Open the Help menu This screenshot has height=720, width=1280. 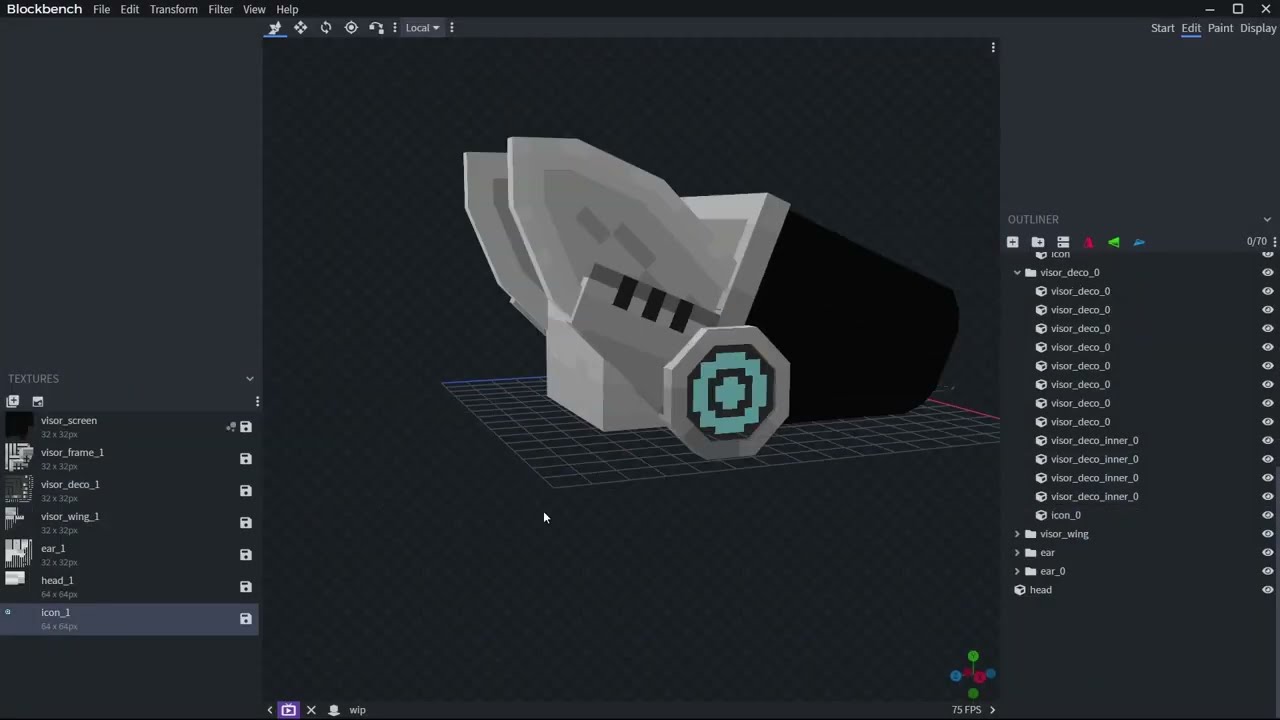pyautogui.click(x=287, y=9)
